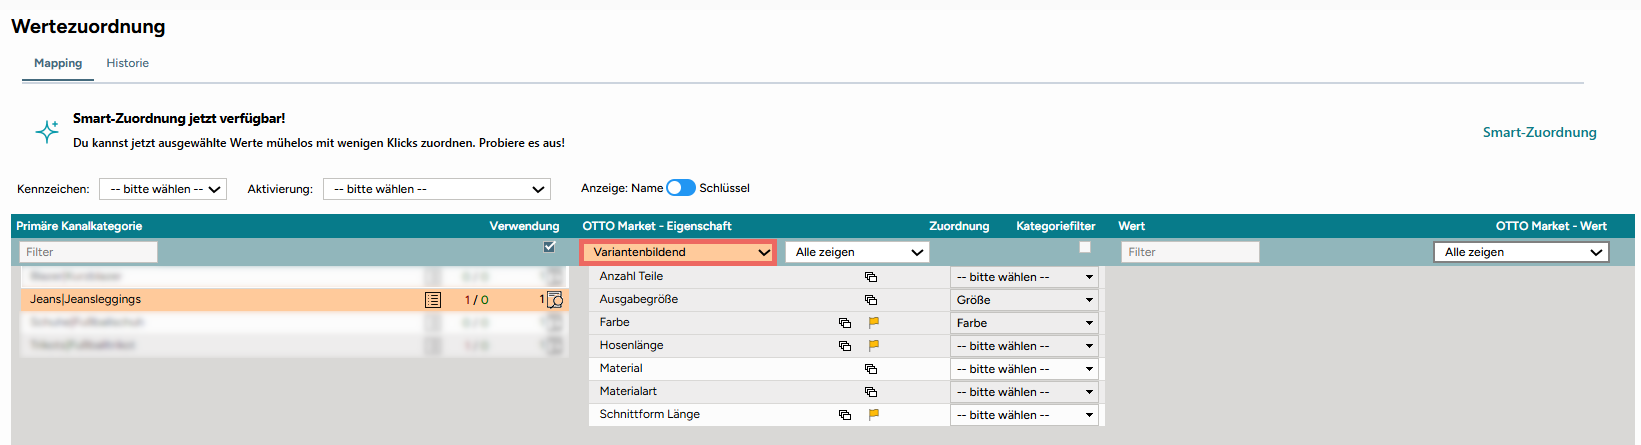Screen dimensions: 1641x445
Task: Click the copy icon in the Materialart row
Action: coord(871,392)
